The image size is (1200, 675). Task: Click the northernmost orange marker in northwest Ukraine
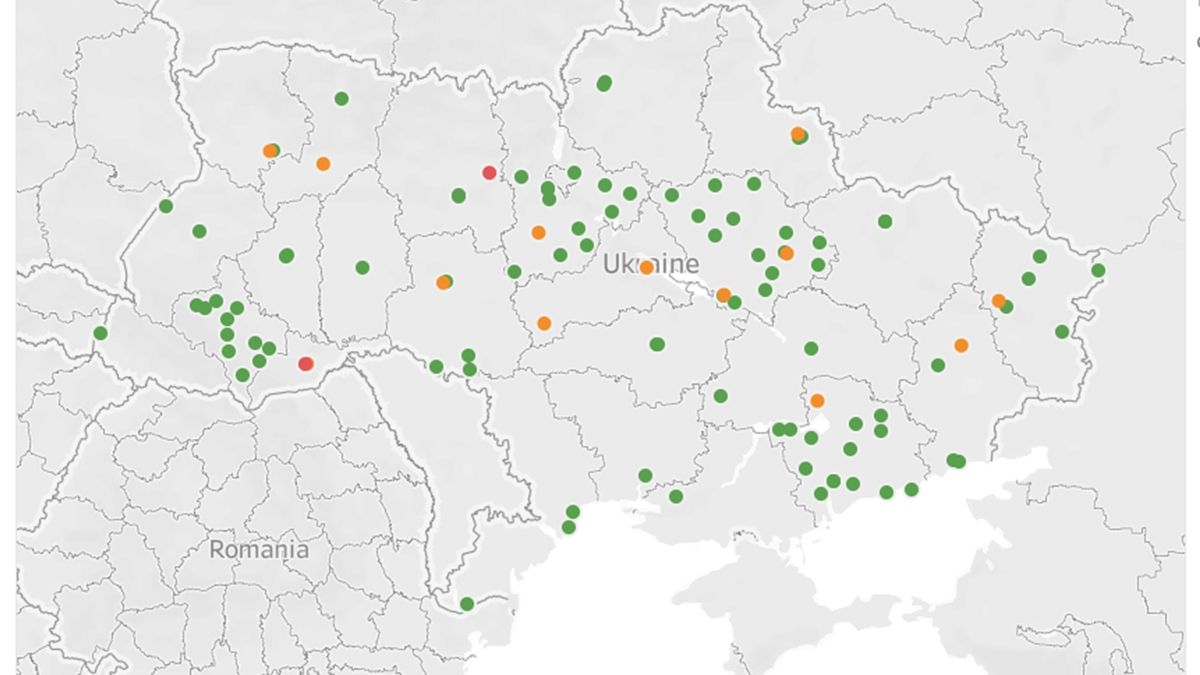click(x=269, y=150)
